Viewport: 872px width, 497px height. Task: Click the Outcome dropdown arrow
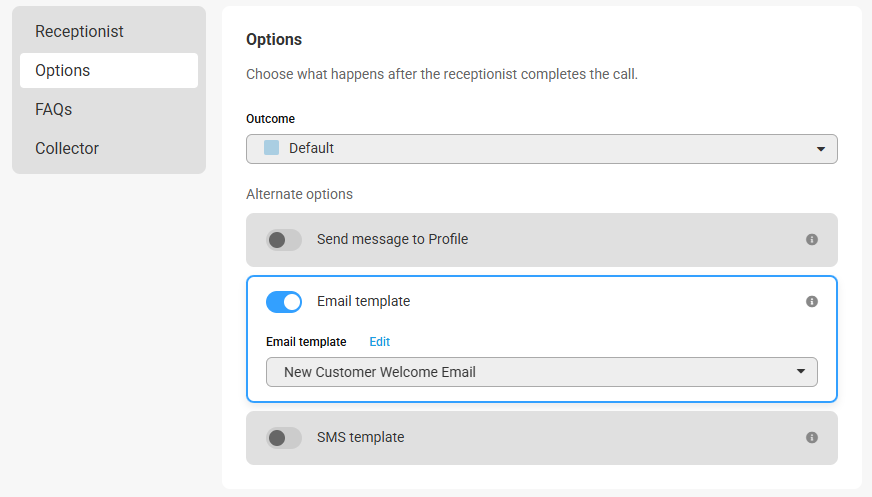click(820, 149)
